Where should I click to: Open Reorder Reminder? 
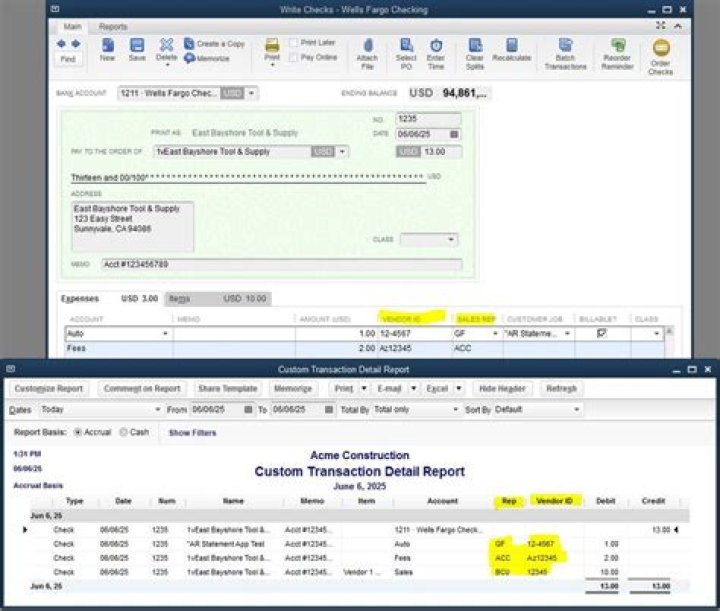617,54
